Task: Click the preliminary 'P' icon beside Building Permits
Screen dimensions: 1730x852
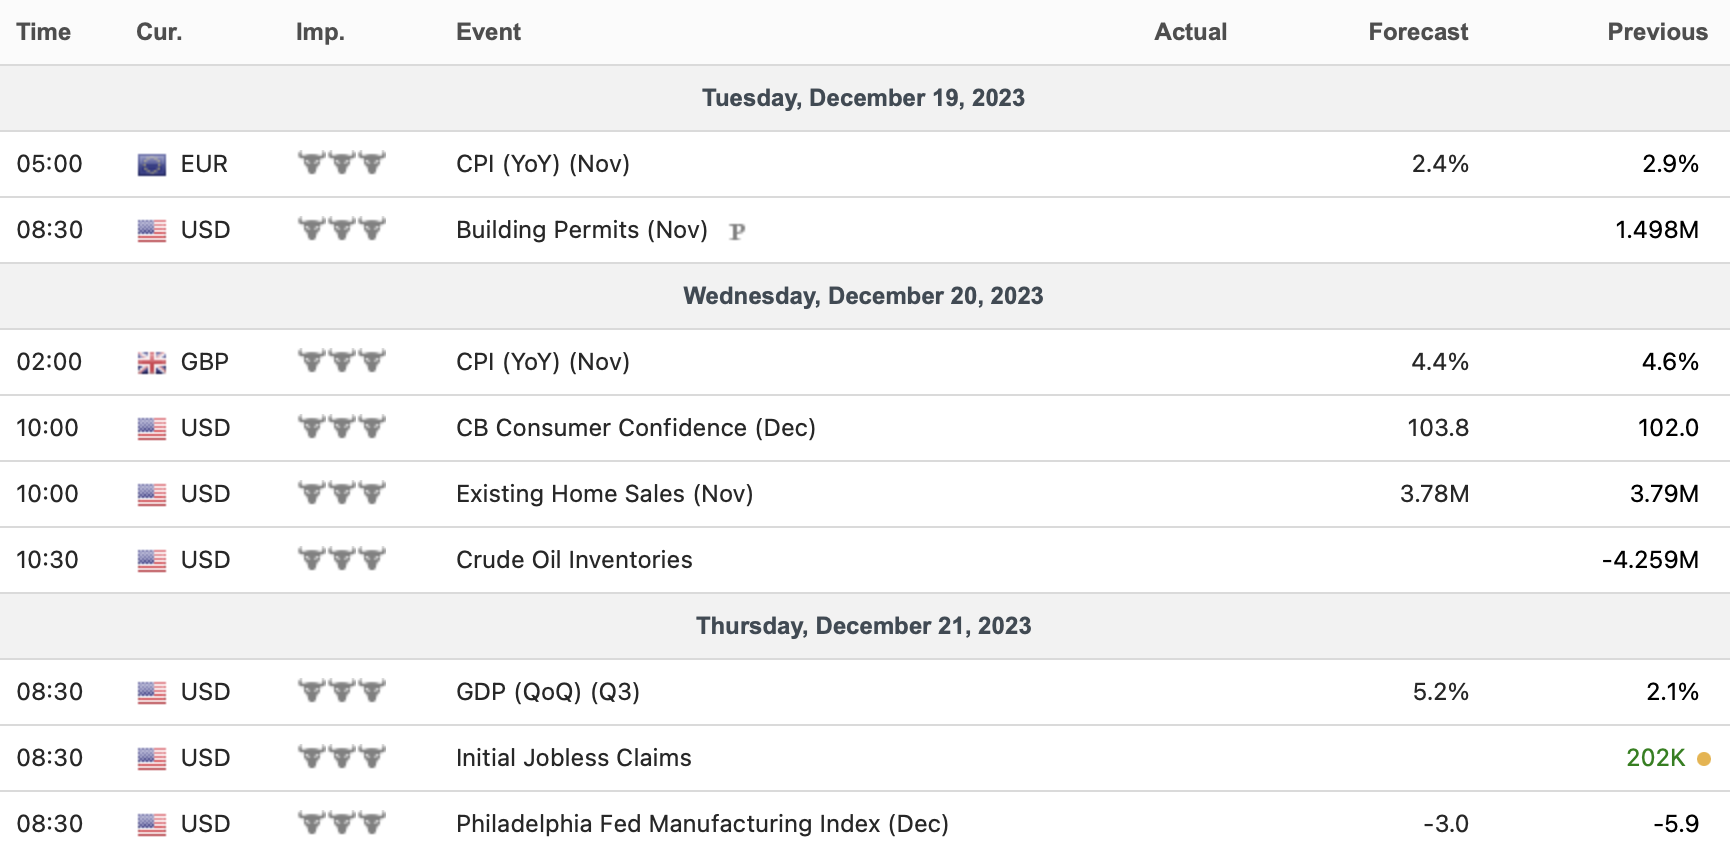Action: click(x=737, y=232)
